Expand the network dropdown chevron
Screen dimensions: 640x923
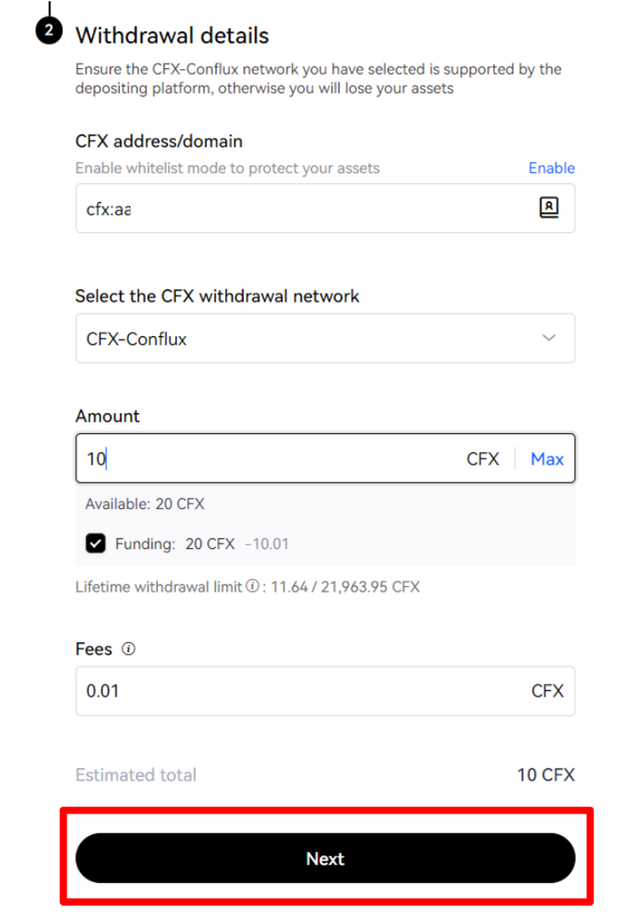(549, 338)
